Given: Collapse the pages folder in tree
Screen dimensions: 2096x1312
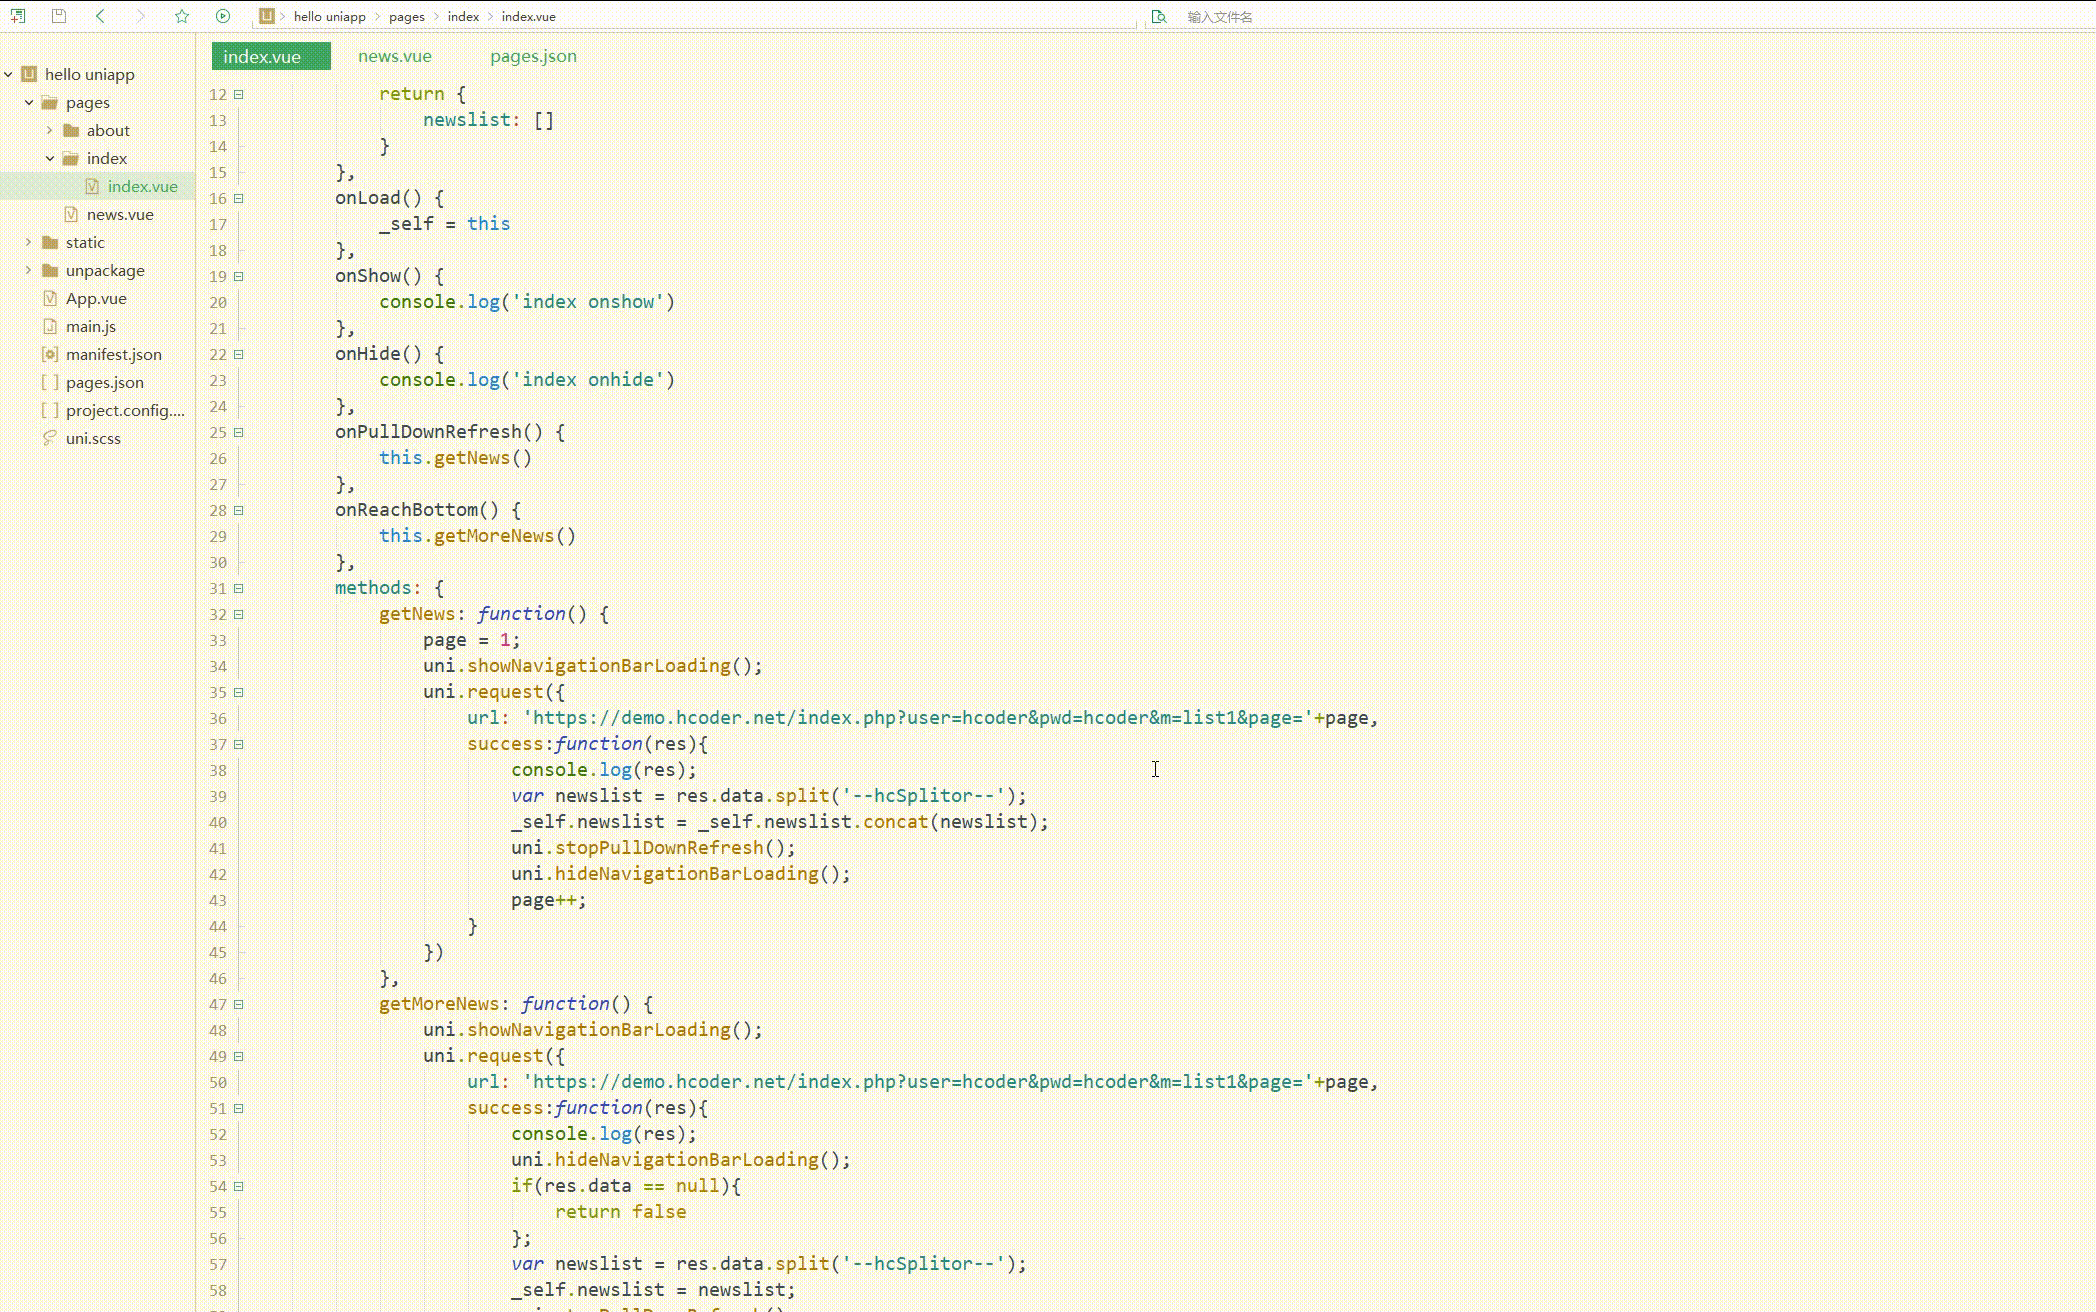Looking at the screenshot, I should [x=29, y=102].
